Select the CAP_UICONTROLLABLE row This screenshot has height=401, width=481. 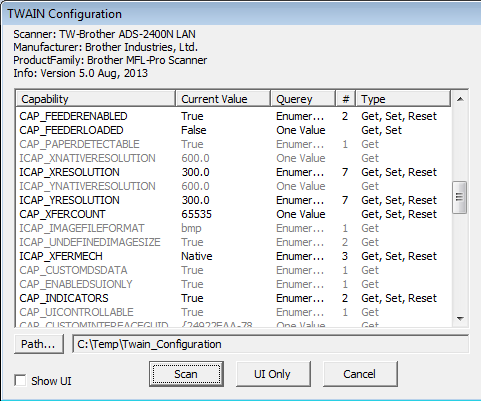pyautogui.click(x=233, y=312)
